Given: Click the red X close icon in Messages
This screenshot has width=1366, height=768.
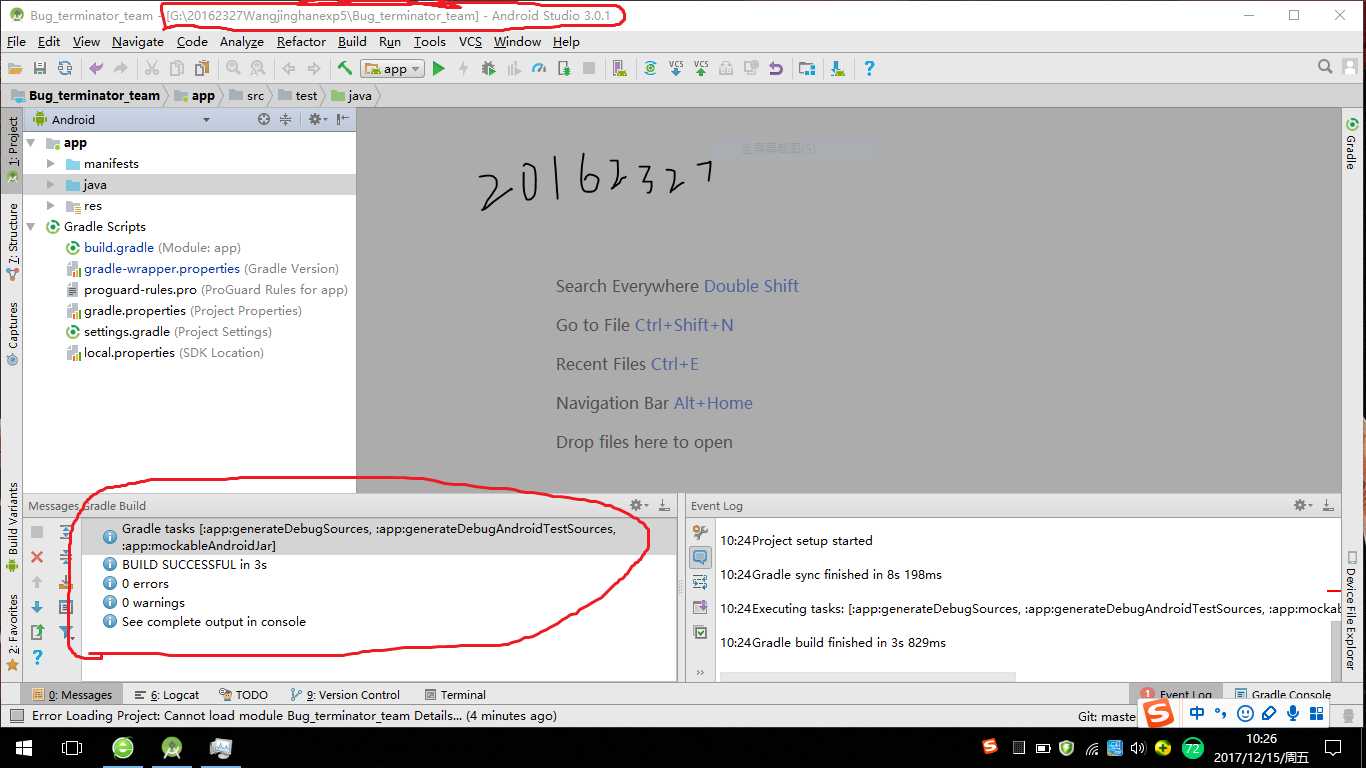Looking at the screenshot, I should (x=37, y=557).
